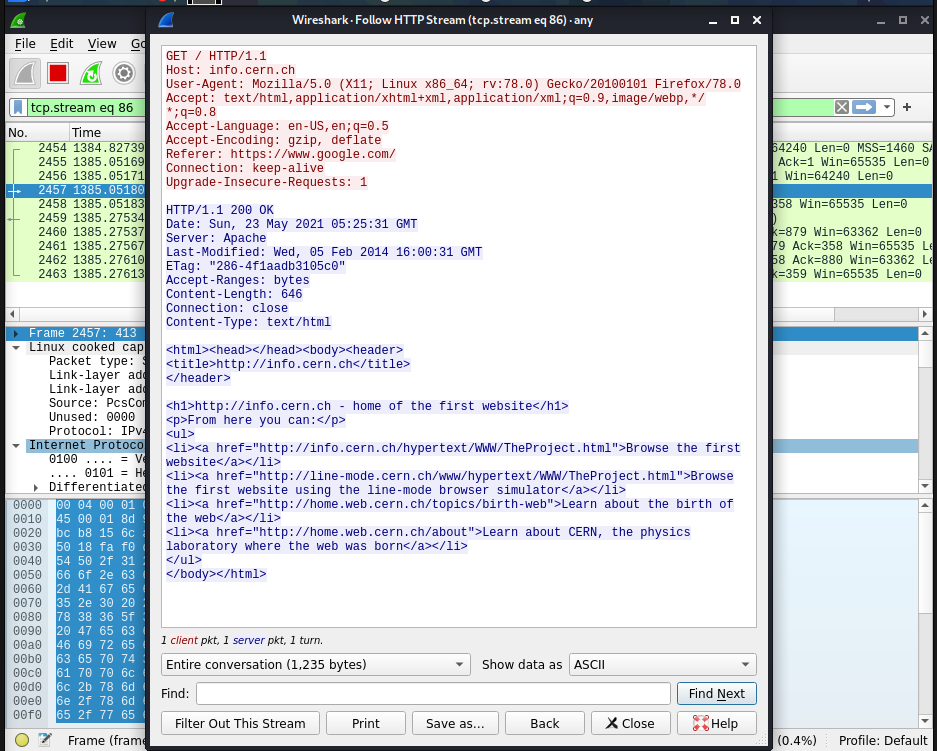
Task: Collapse the Linux cooked capture section
Action: (x=17, y=347)
